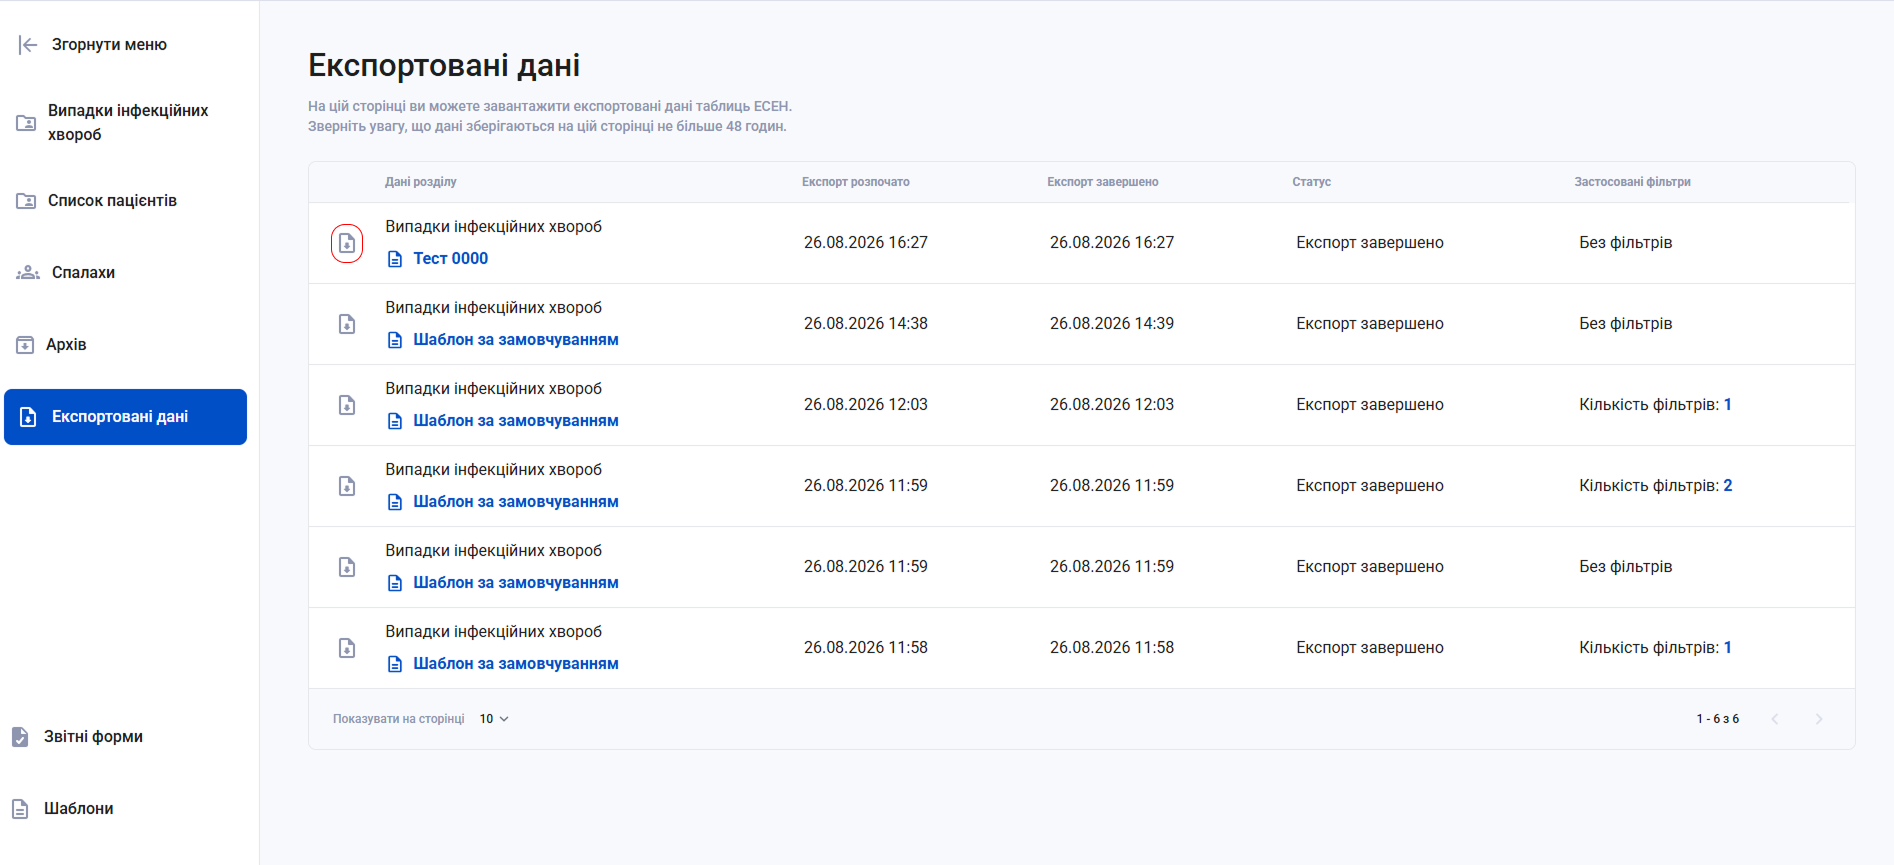Download the Тест 0000 export file icon
Image resolution: width=1894 pixels, height=865 pixels.
347,243
